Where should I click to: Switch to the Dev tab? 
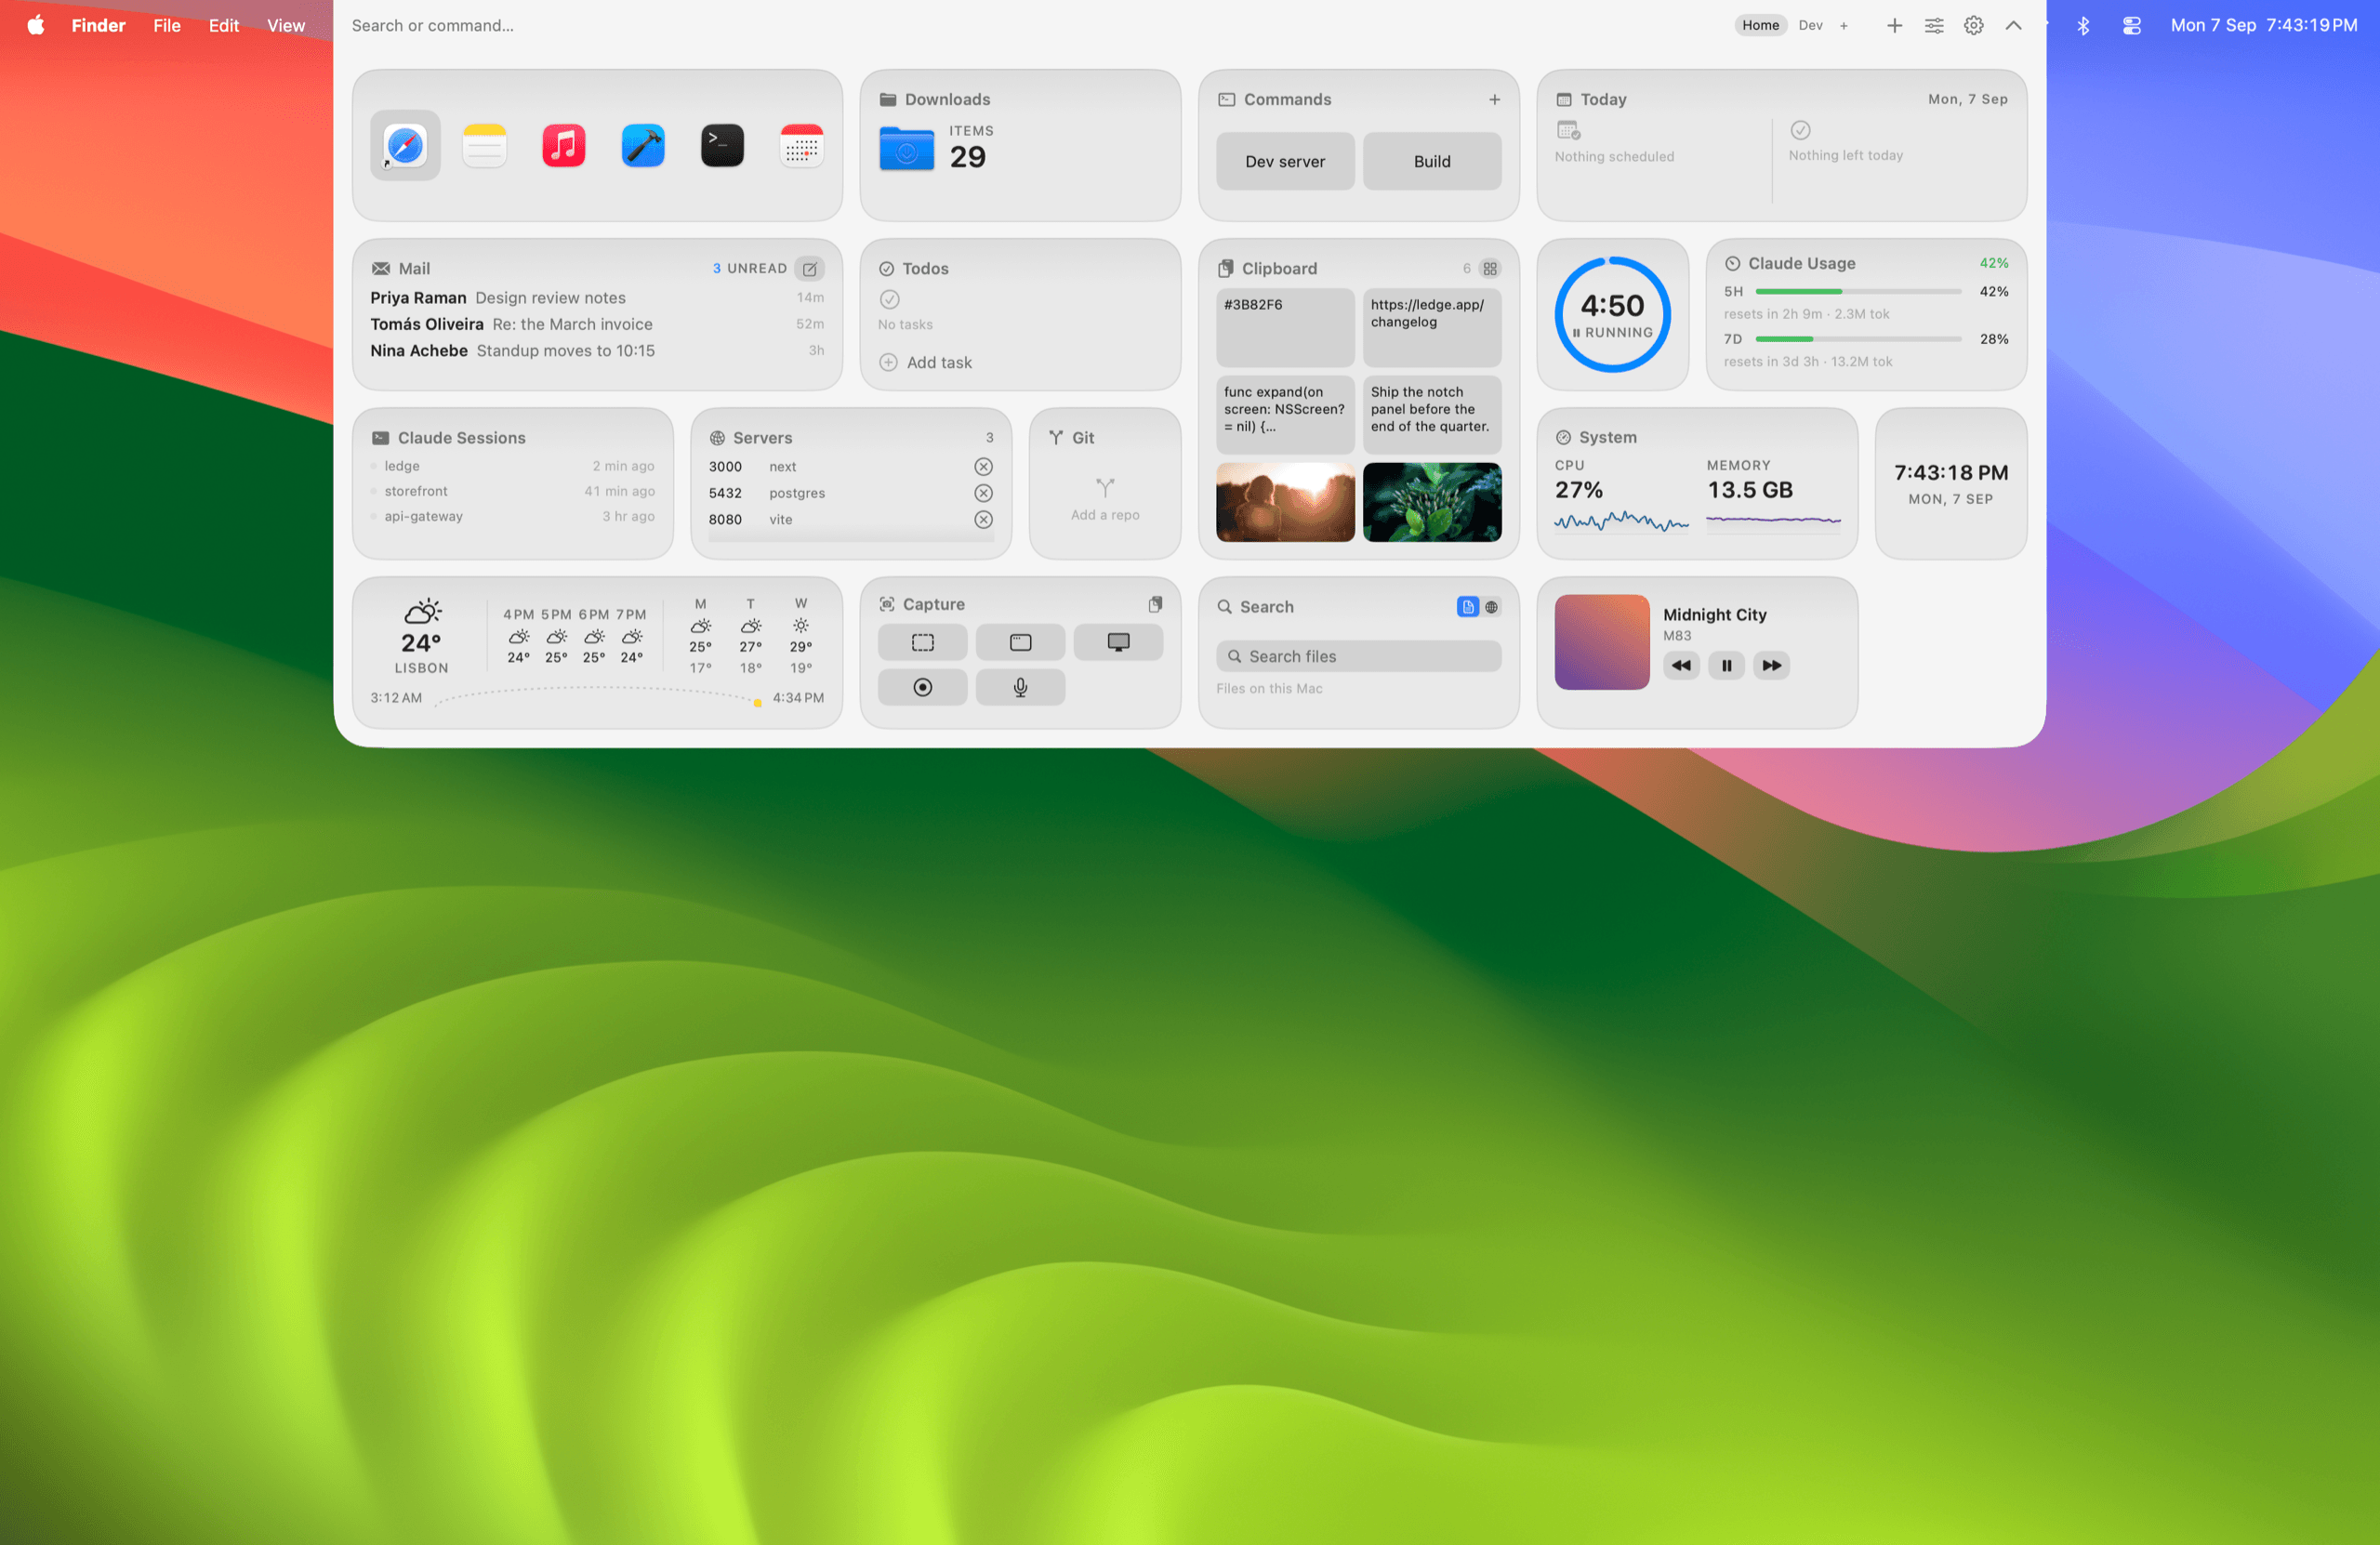pyautogui.click(x=1810, y=26)
